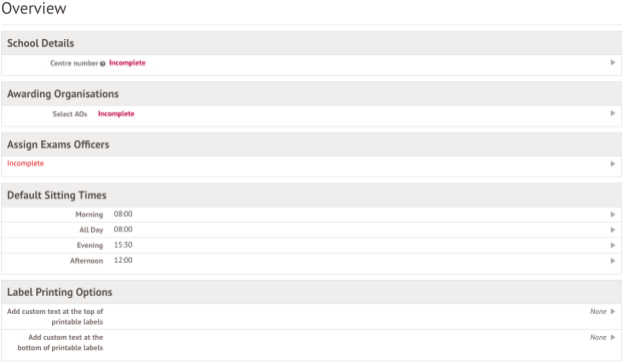Click arrow on Evening sitting time row
Viewport: 624px width, 364px height.
[x=613, y=245]
